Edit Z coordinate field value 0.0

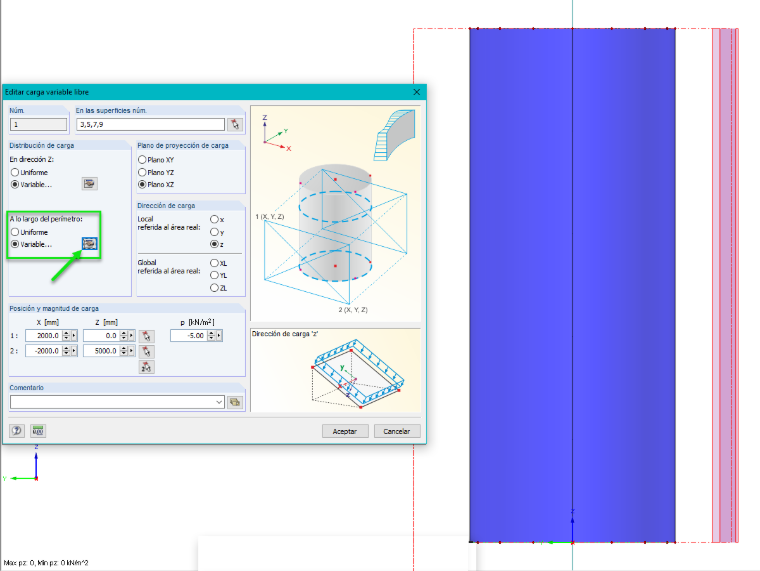tap(101, 335)
